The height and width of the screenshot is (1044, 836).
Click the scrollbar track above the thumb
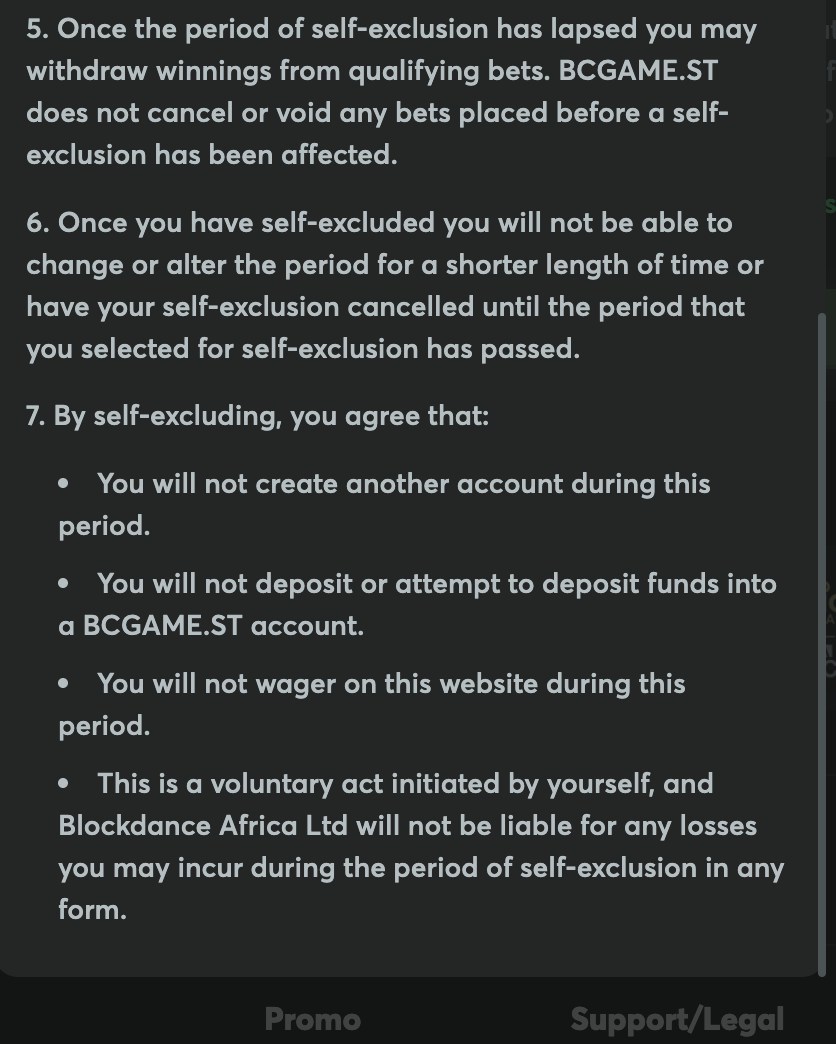click(x=823, y=150)
